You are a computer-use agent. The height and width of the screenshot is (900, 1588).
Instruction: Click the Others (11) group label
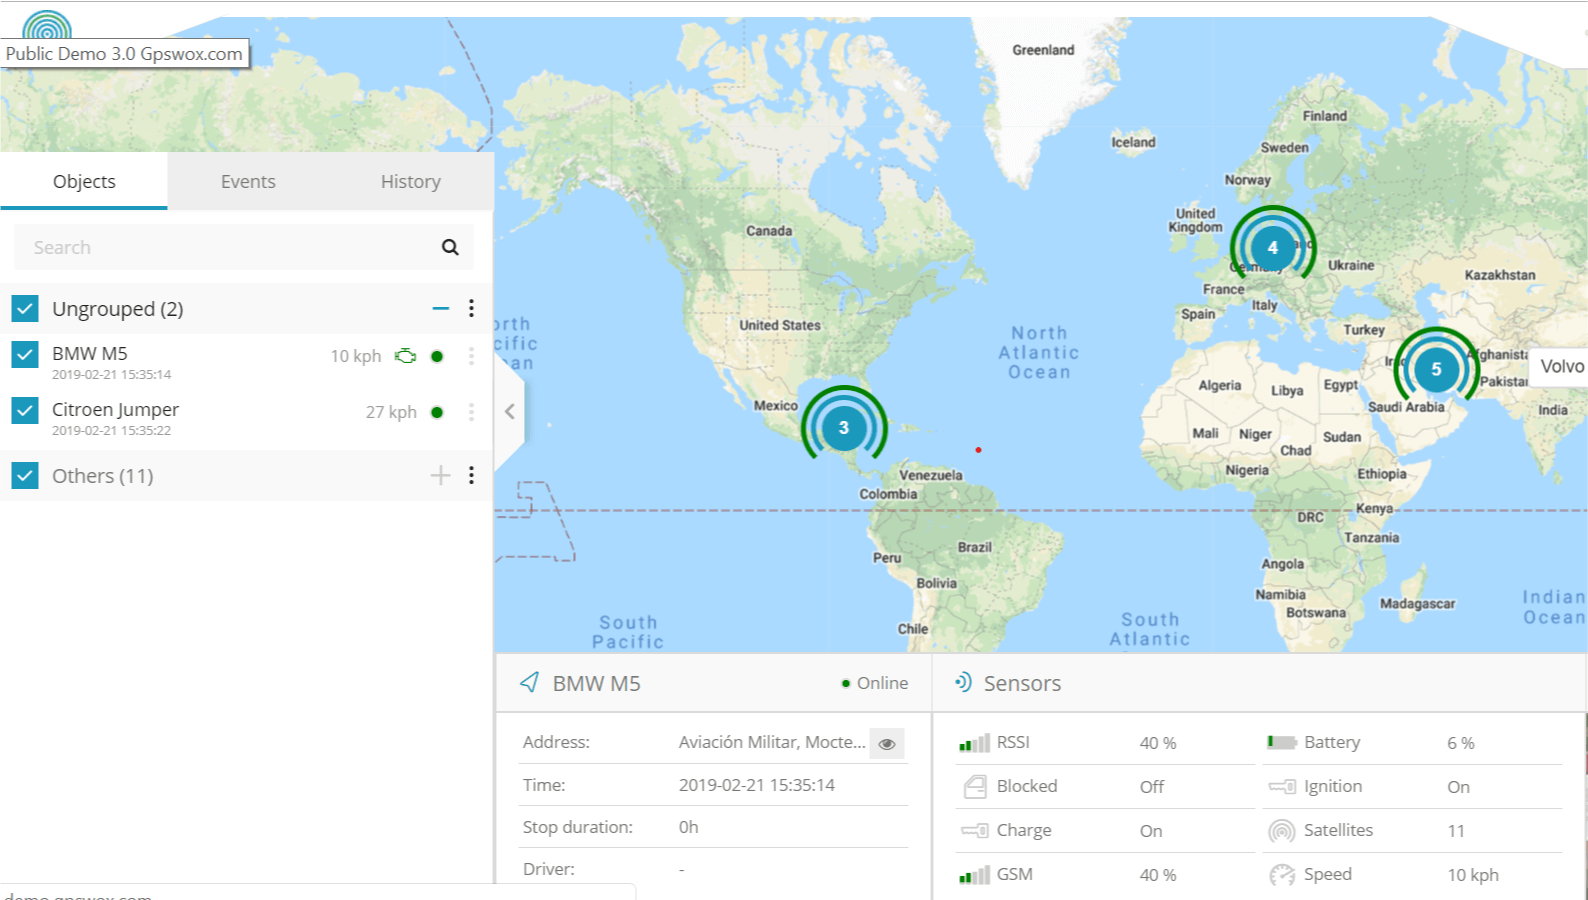click(x=103, y=475)
